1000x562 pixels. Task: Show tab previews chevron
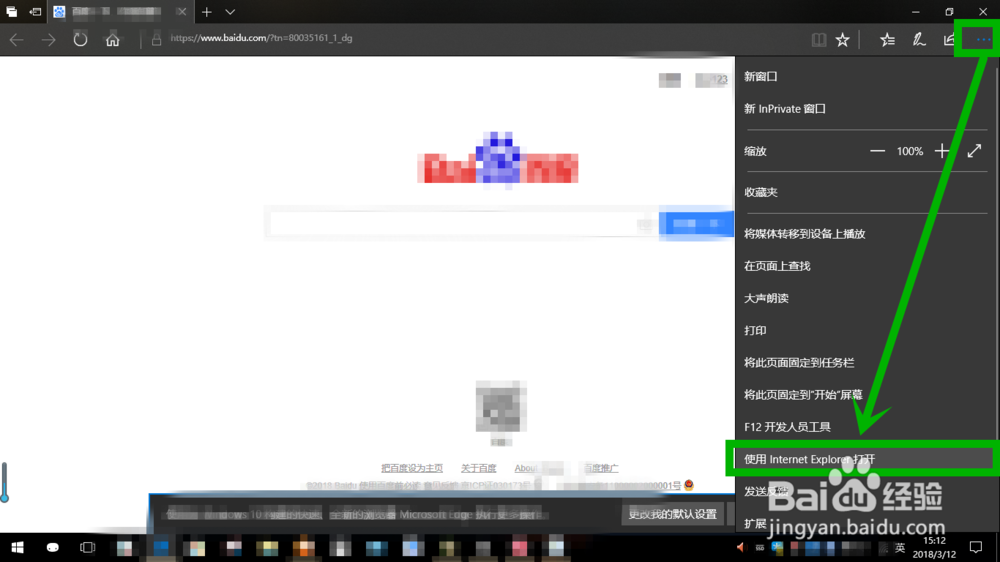230,12
